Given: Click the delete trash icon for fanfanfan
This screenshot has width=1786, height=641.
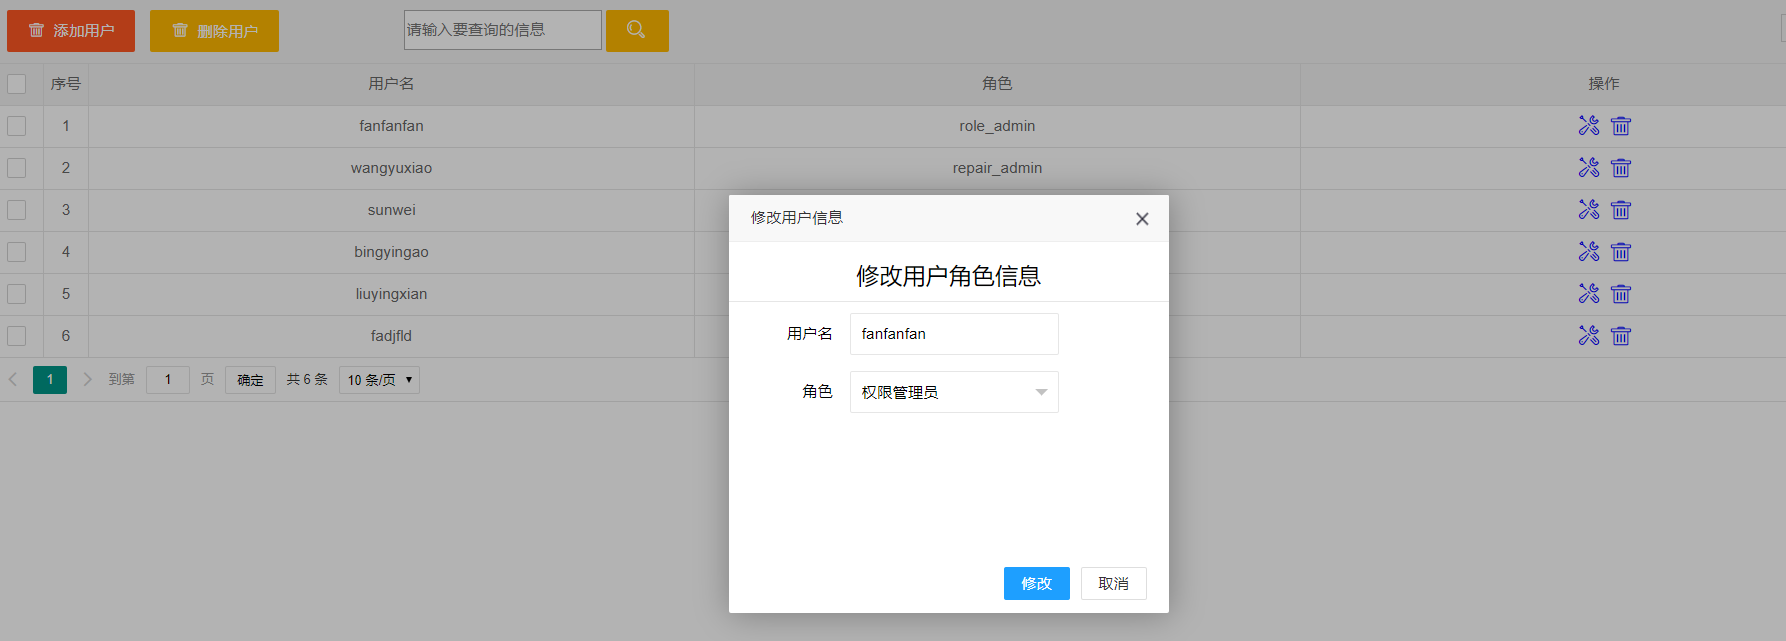Looking at the screenshot, I should coord(1621,126).
